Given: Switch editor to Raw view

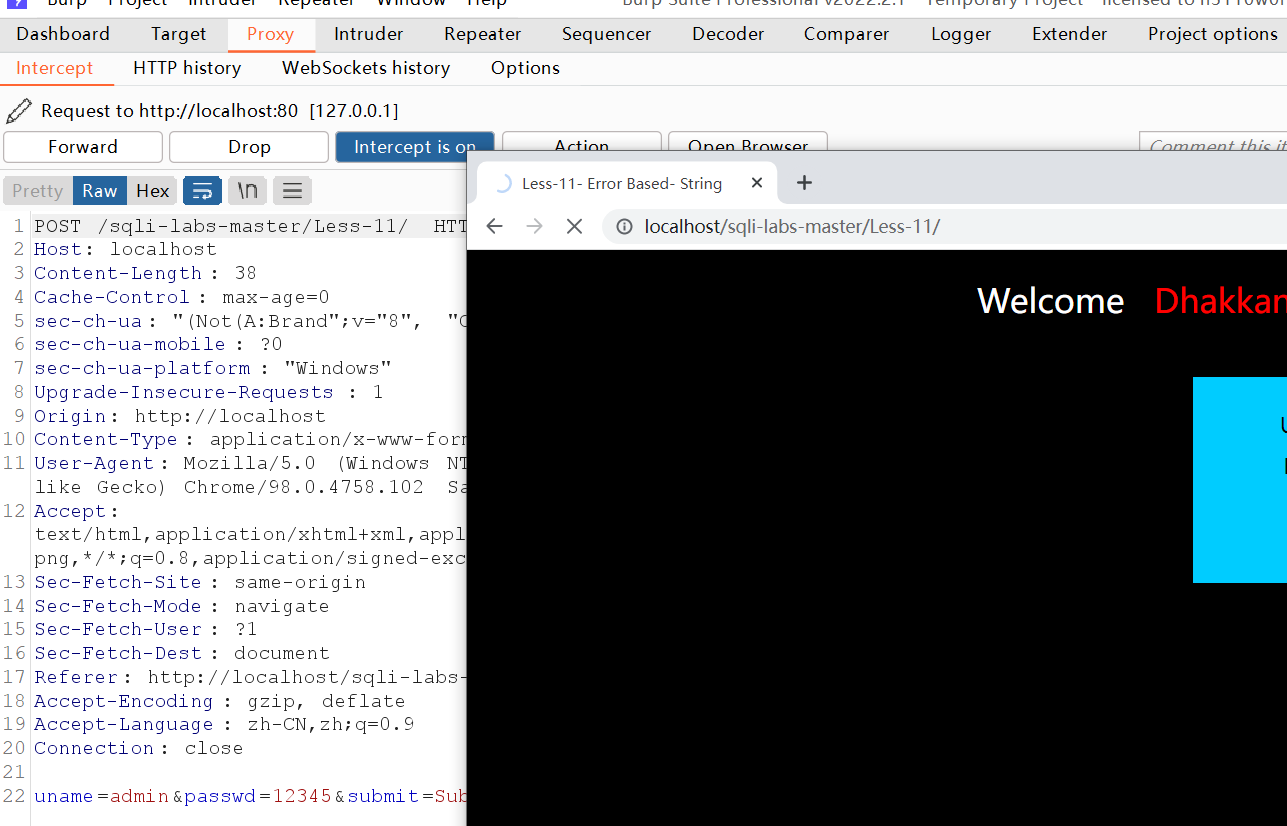Looking at the screenshot, I should pyautogui.click(x=100, y=191).
